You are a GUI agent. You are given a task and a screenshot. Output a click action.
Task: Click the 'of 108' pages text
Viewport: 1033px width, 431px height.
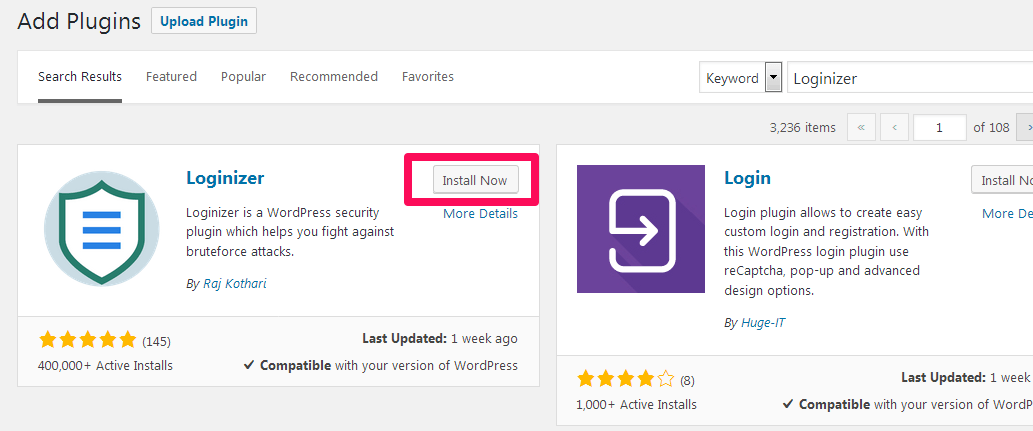pyautogui.click(x=991, y=127)
